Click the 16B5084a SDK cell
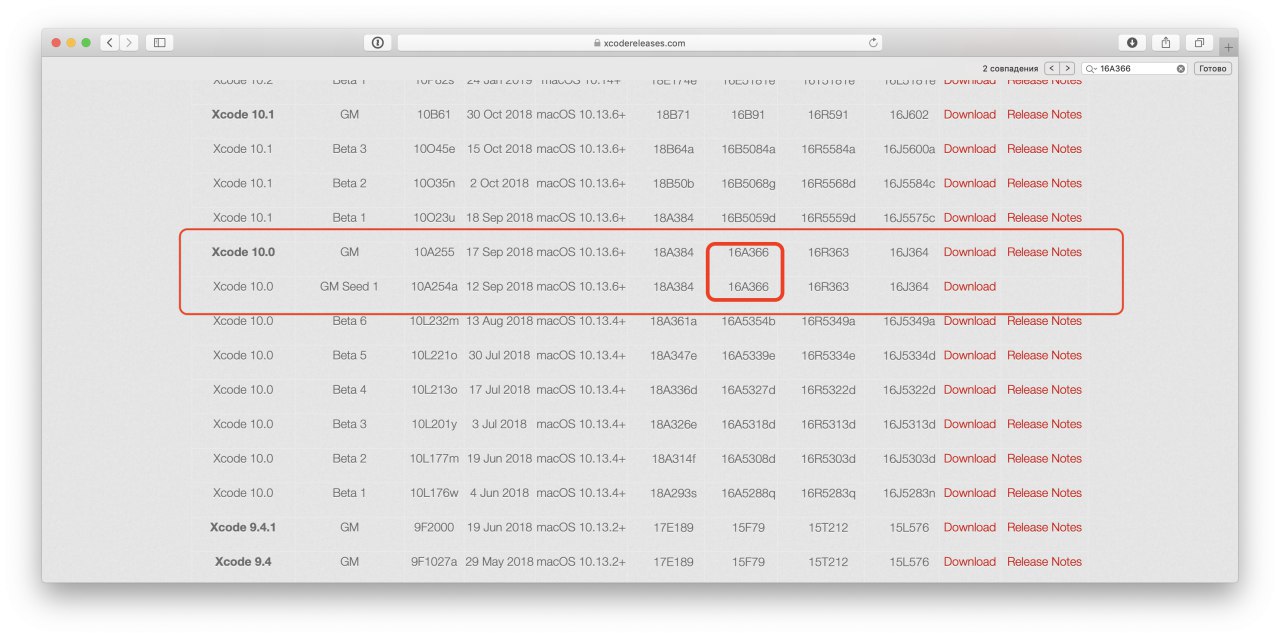 (x=748, y=149)
